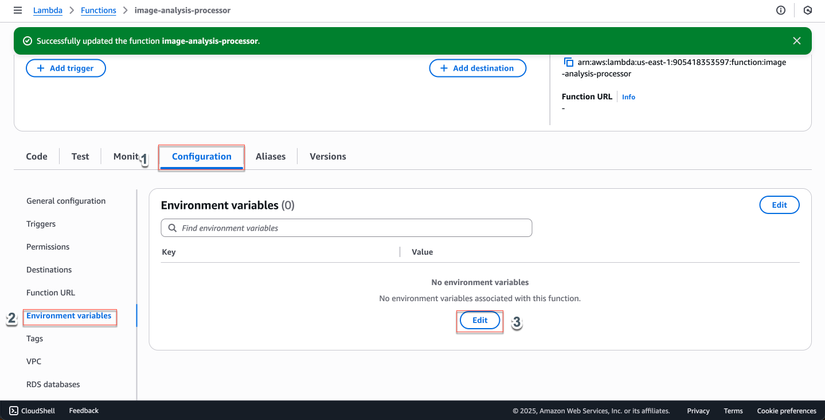Click the Find environment variables search field
This screenshot has height=420, width=825.
[347, 228]
